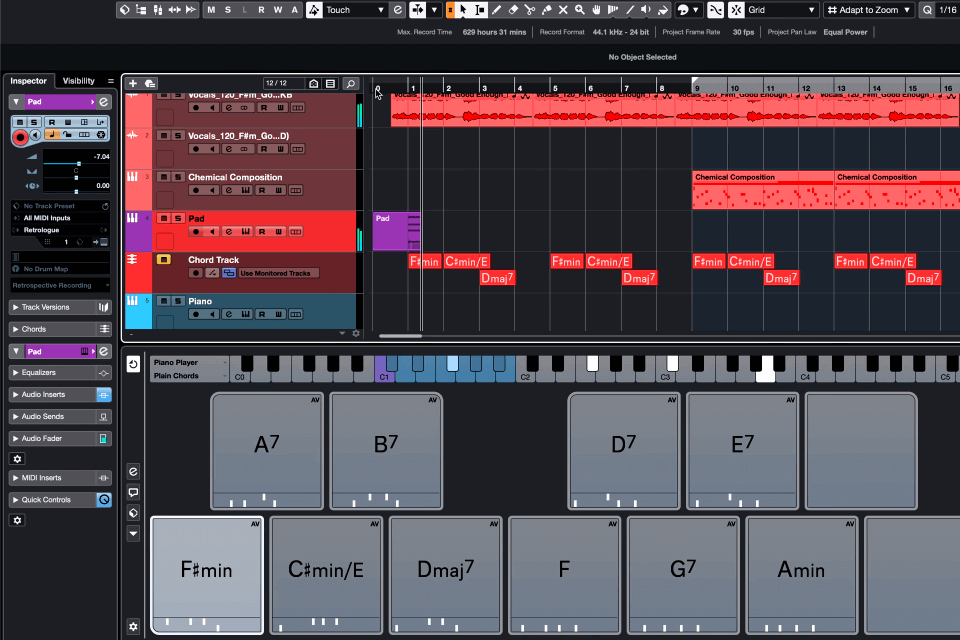
Task: Solo the Pad track
Action: 178,218
